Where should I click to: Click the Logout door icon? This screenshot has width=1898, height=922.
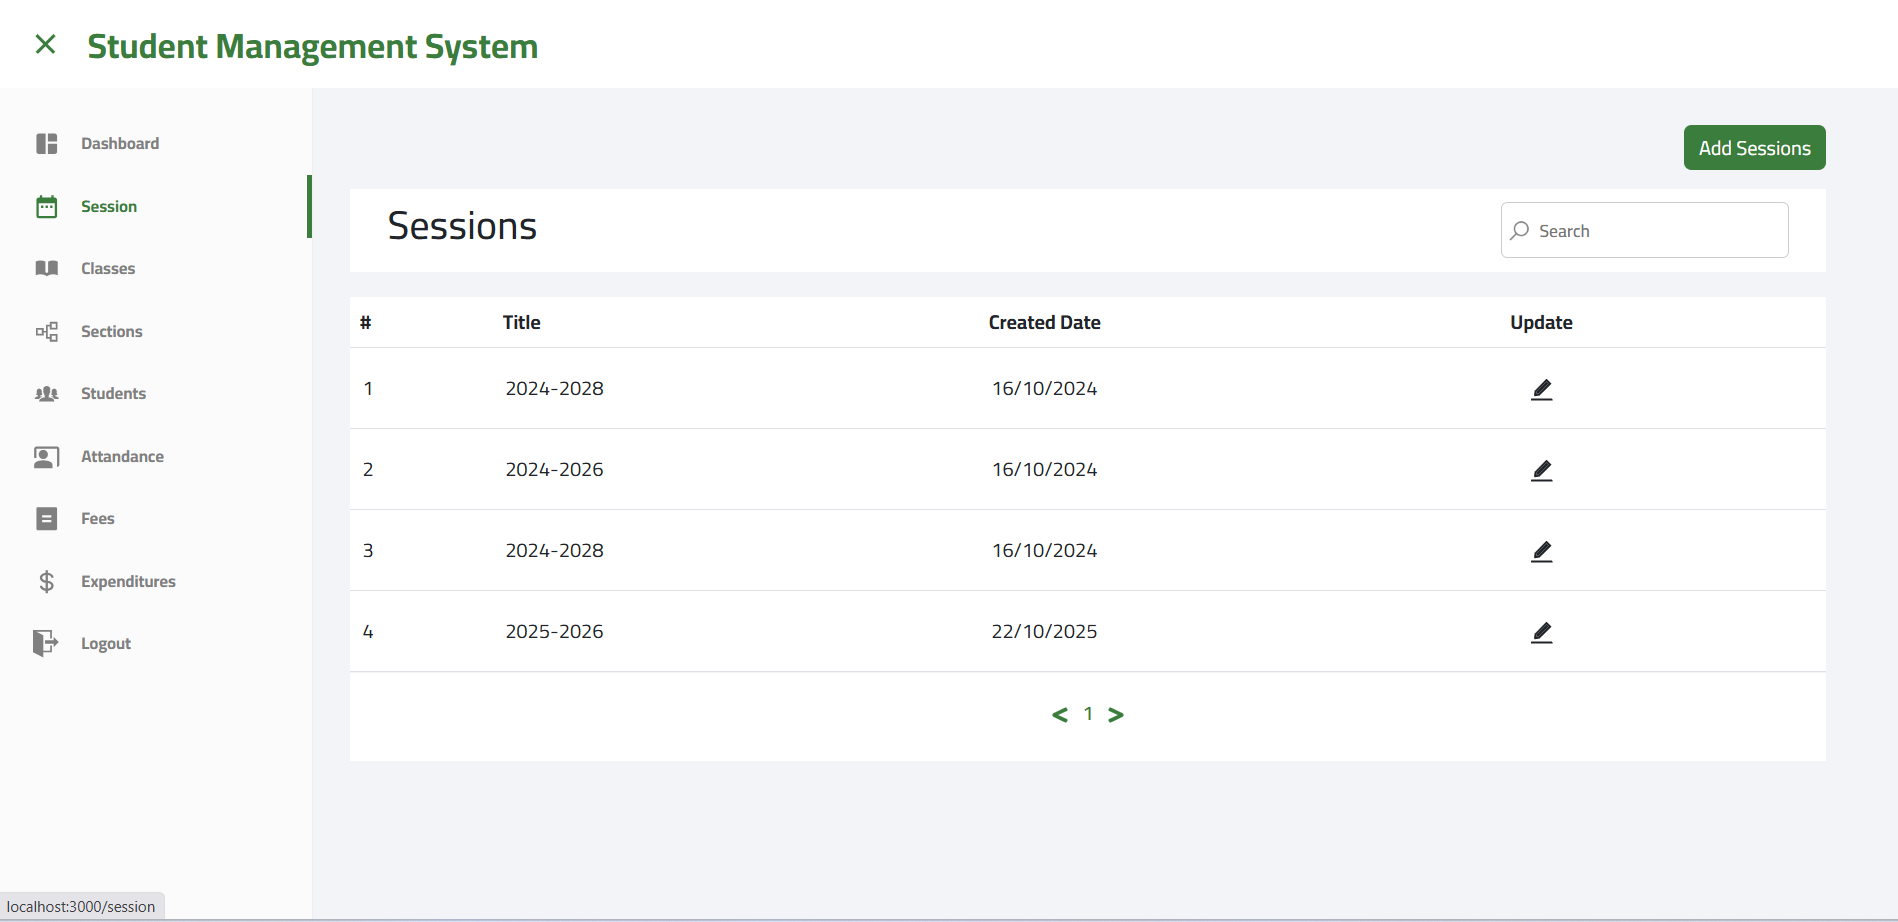(45, 643)
